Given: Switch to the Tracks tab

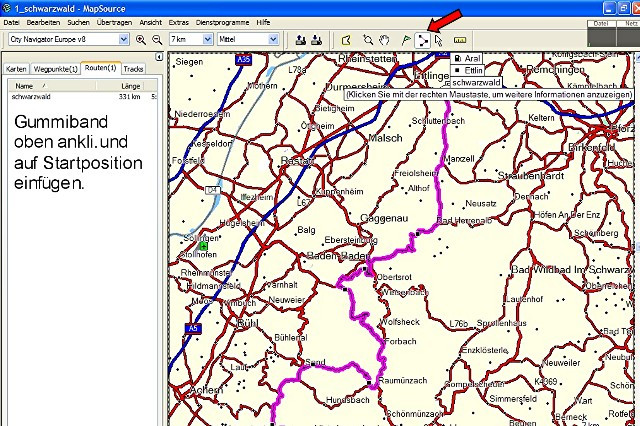Looking at the screenshot, I should point(133,68).
